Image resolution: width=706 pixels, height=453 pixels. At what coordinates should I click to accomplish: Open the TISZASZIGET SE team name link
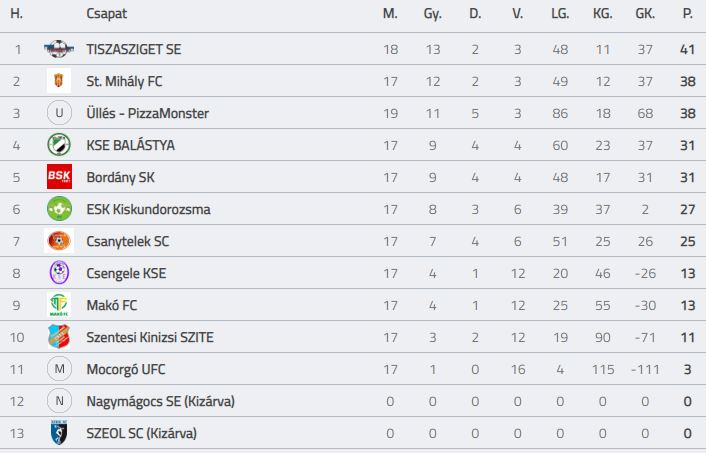(x=134, y=49)
